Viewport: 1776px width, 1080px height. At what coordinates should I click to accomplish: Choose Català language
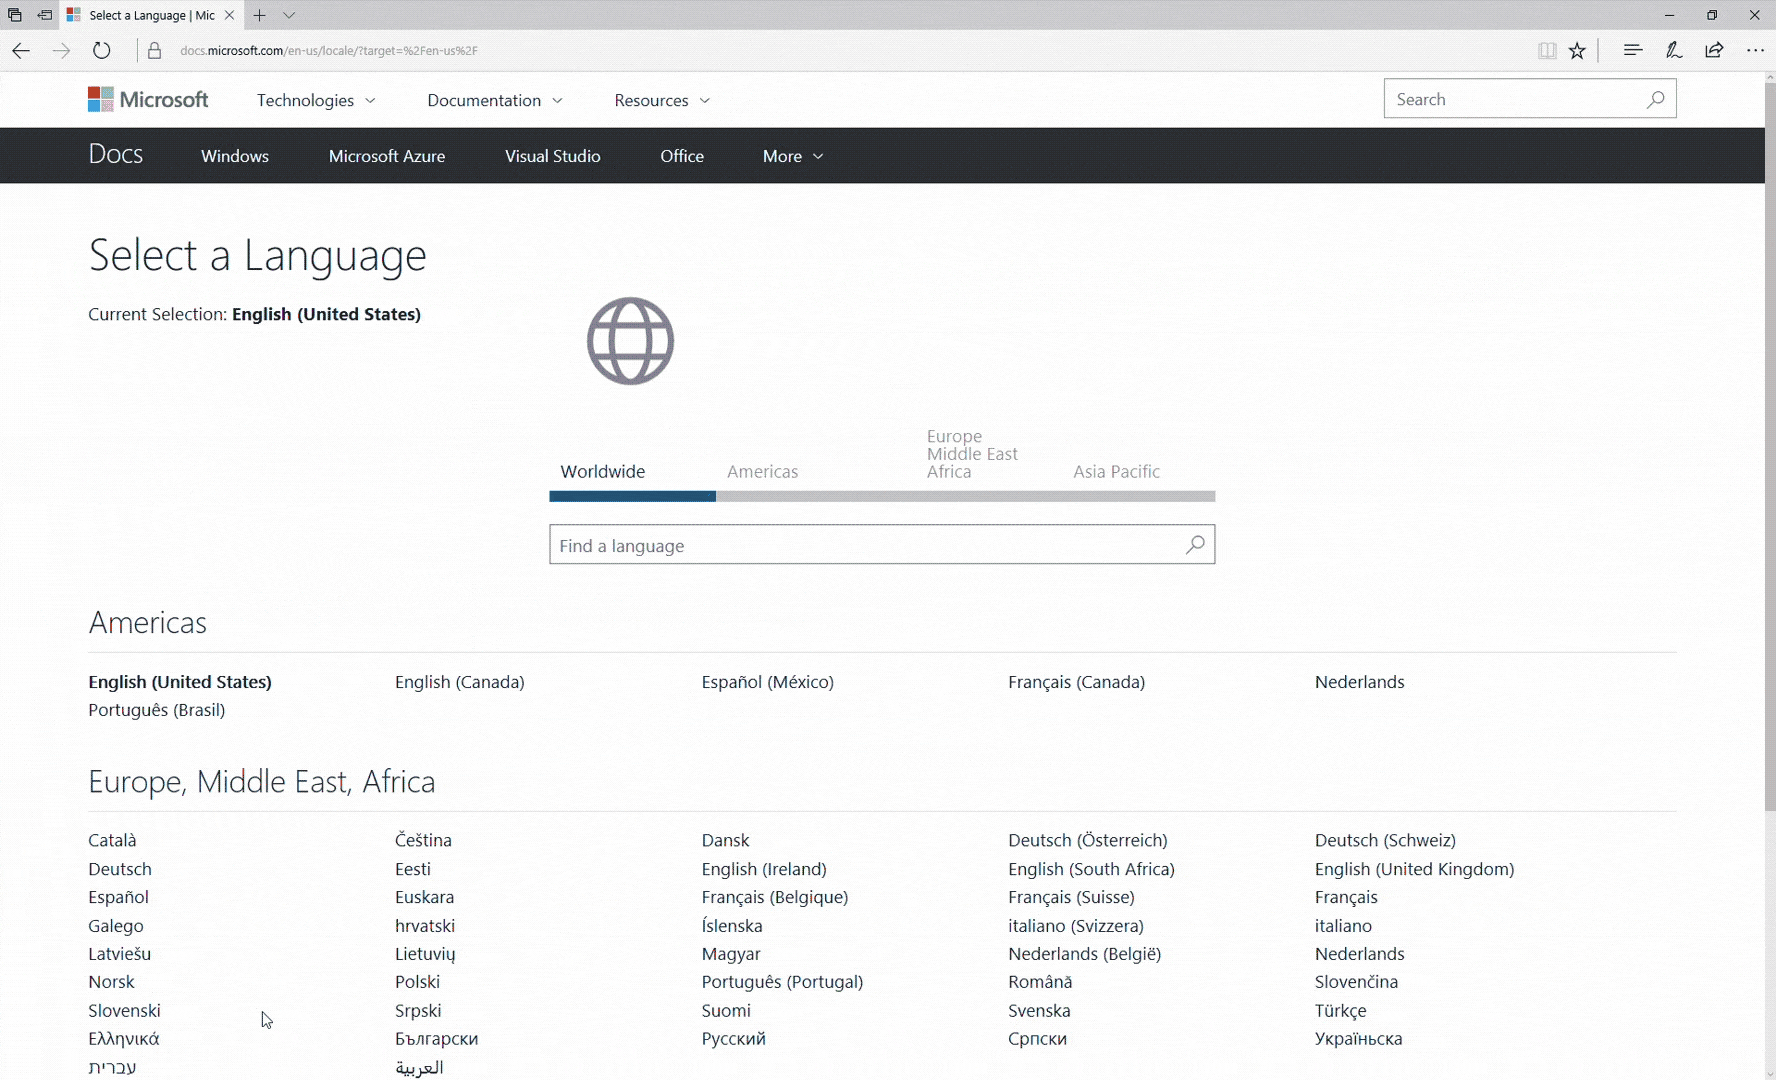pos(112,840)
